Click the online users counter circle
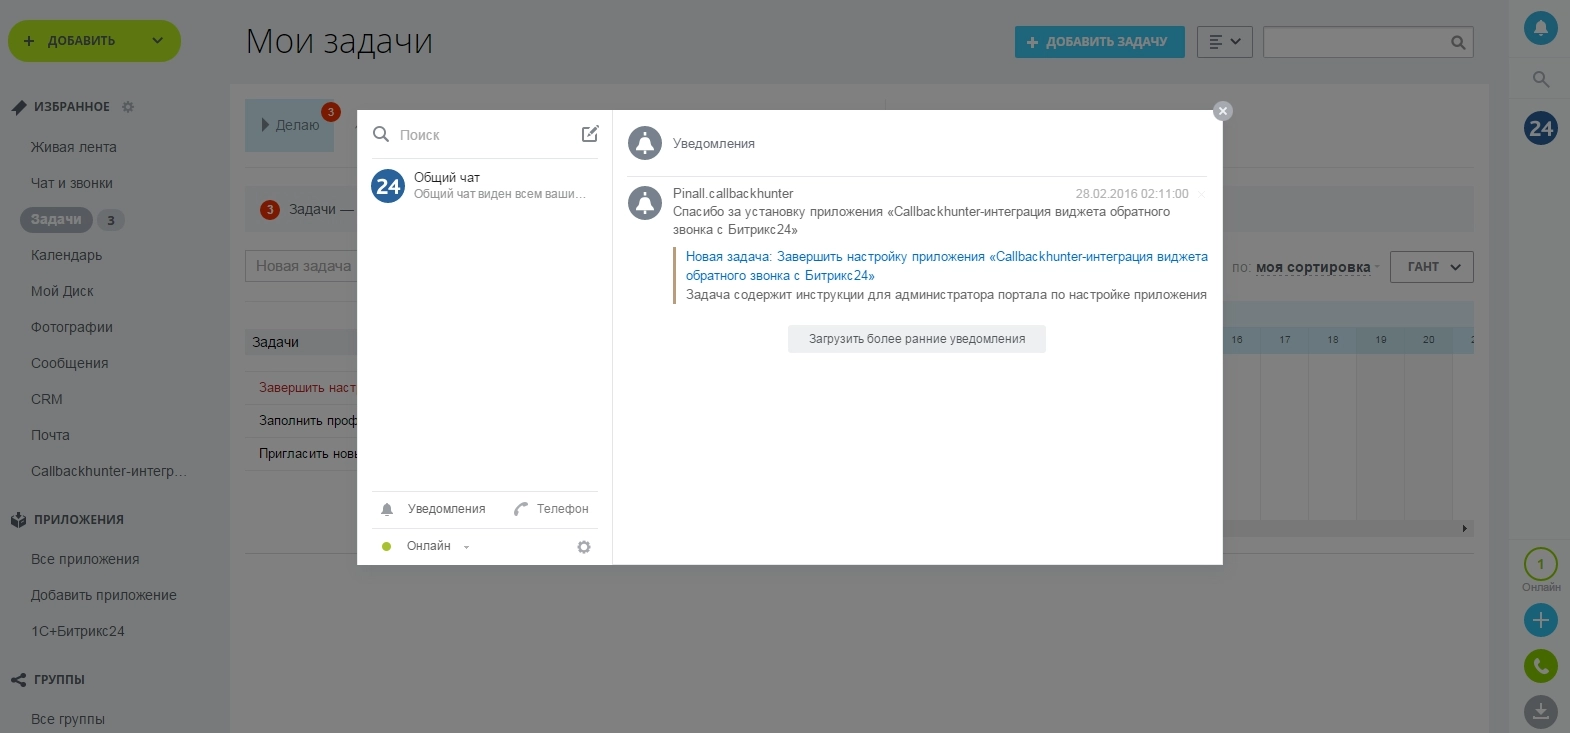 [x=1540, y=564]
